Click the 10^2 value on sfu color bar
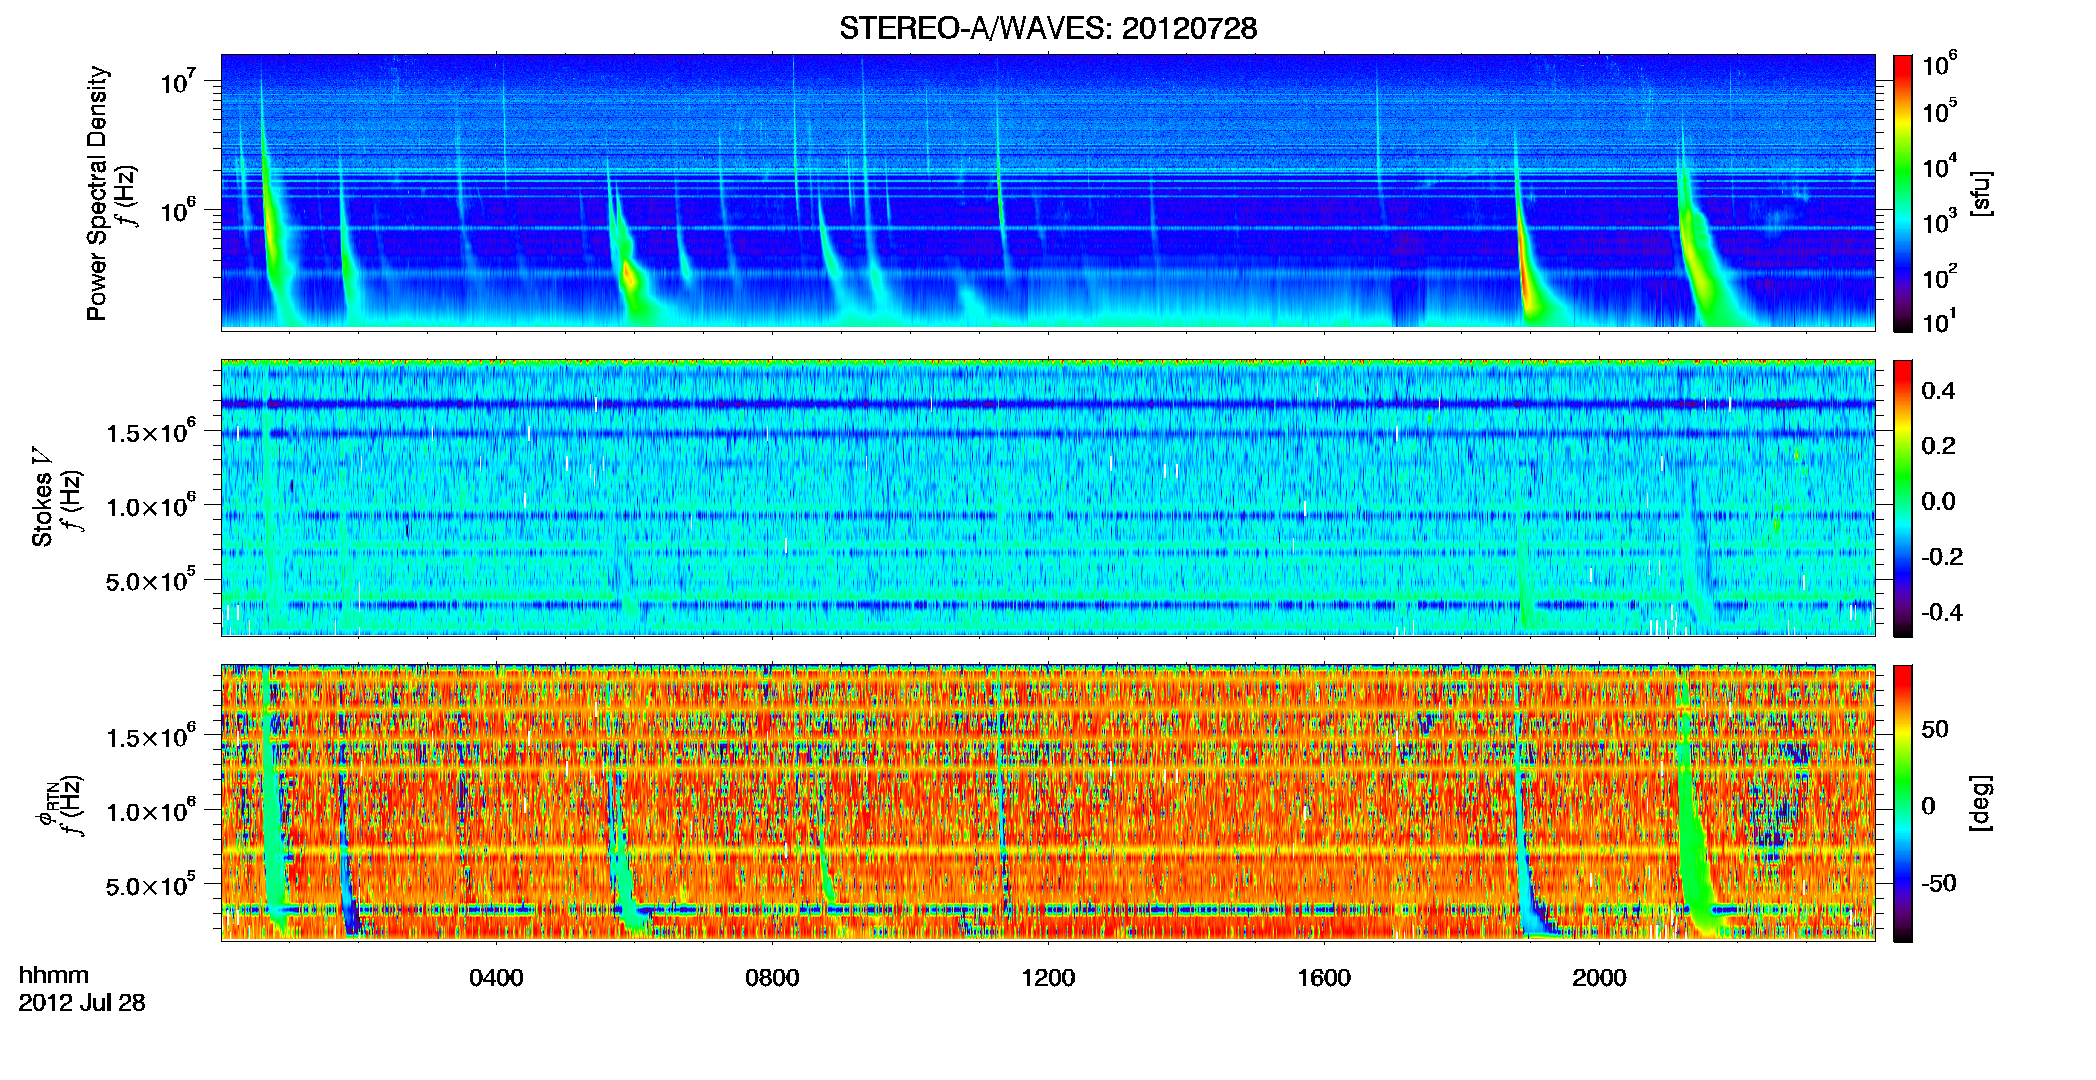Screen dimensions: 2096x1080 pyautogui.click(x=1939, y=277)
